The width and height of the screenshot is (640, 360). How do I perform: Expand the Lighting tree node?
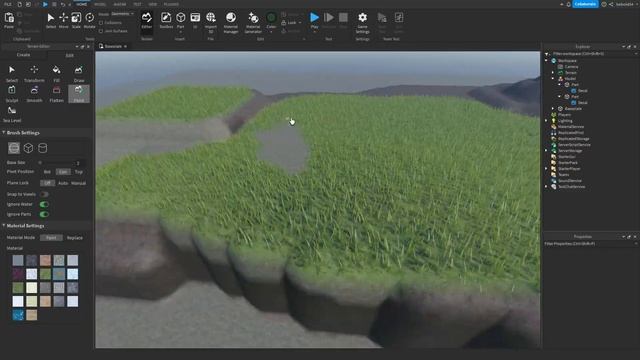(x=547, y=120)
